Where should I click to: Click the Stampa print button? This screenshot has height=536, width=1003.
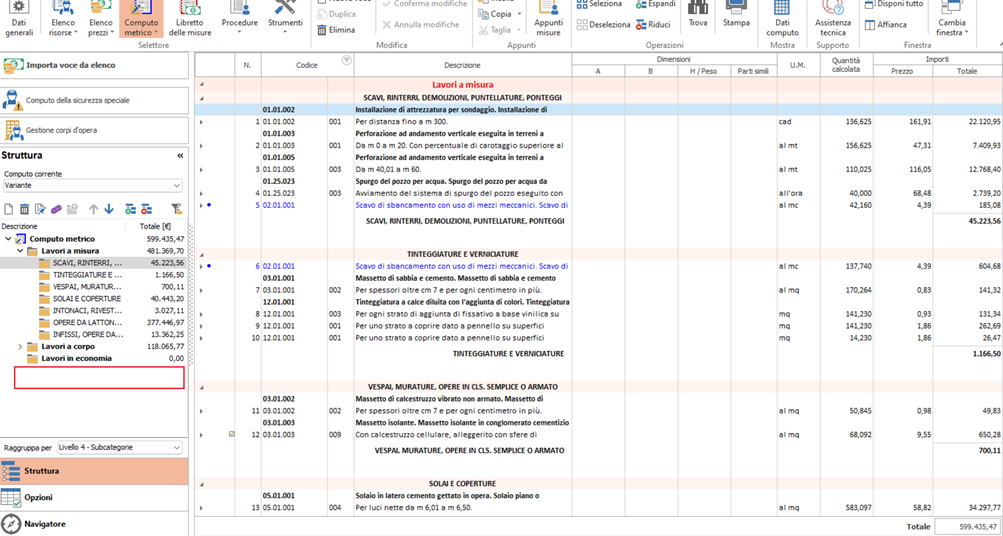click(736, 16)
